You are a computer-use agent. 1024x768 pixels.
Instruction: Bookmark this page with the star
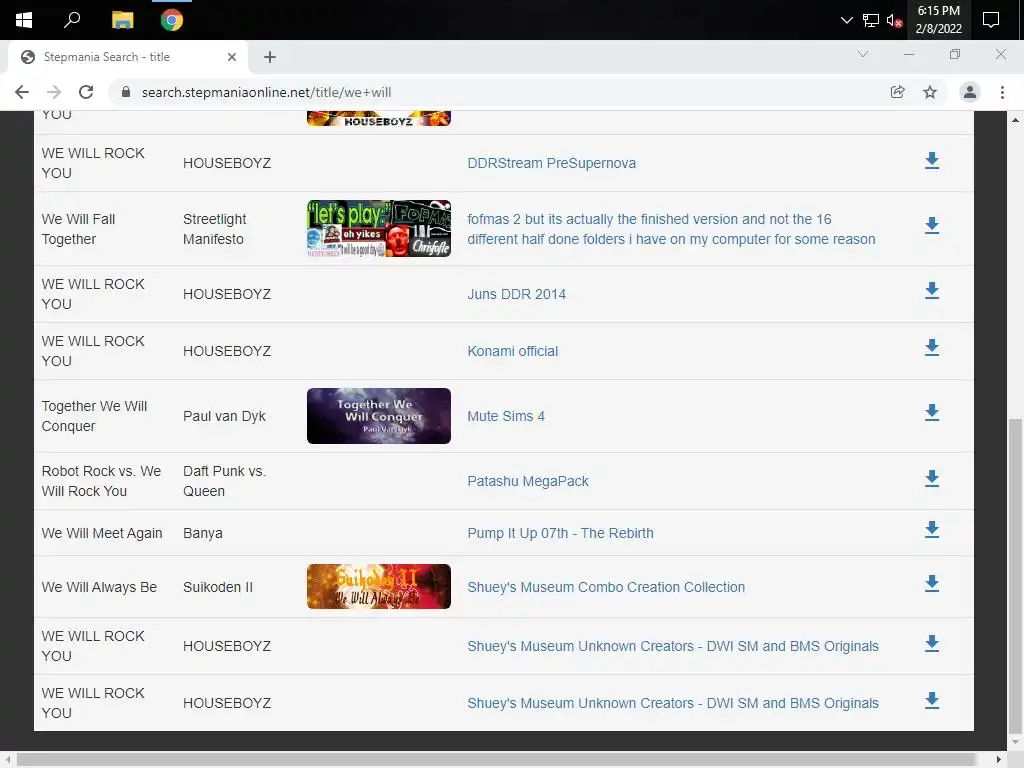(930, 92)
